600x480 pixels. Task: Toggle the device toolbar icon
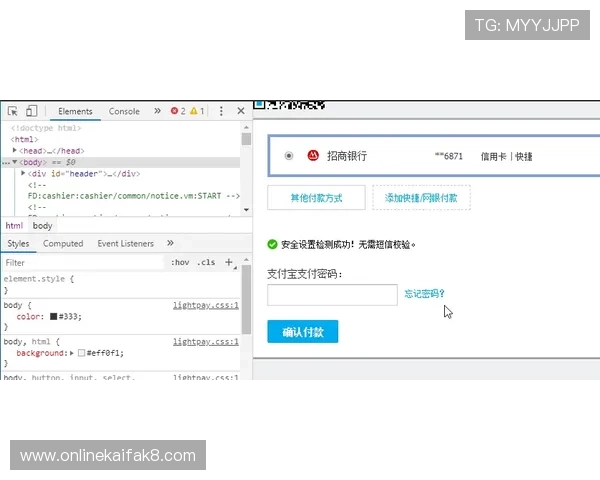pos(31,111)
